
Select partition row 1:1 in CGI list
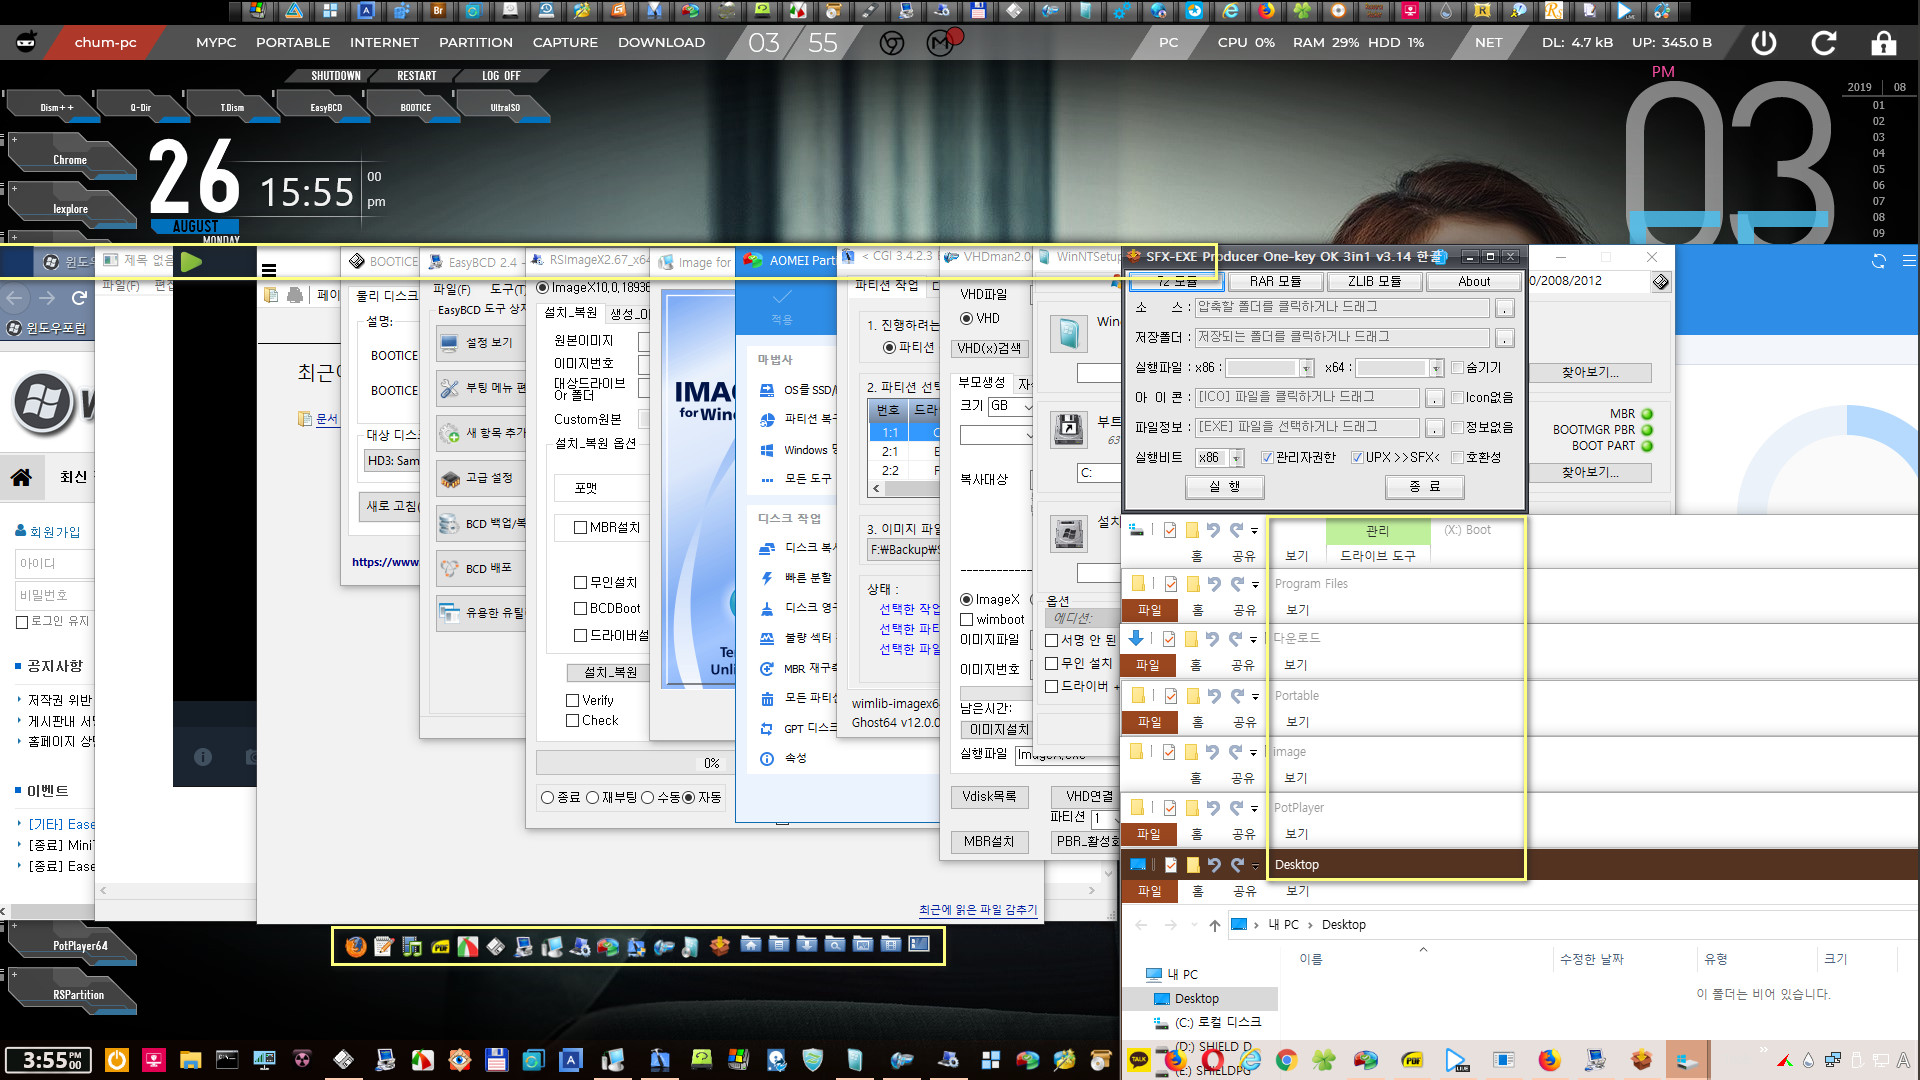[905, 433]
